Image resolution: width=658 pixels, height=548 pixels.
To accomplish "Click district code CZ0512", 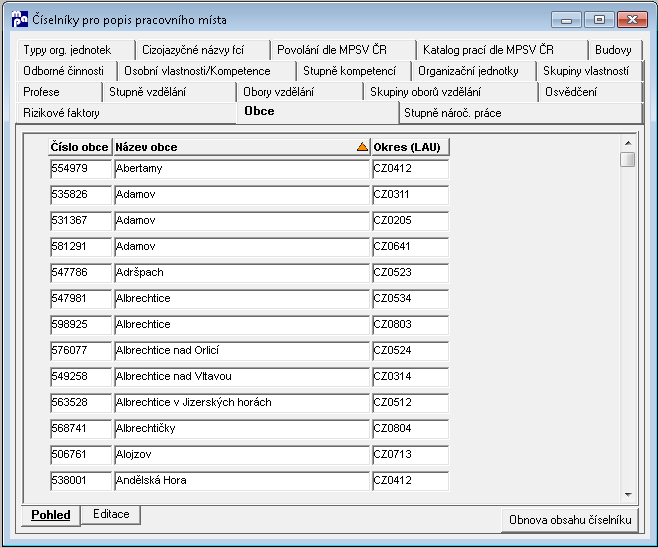I will point(410,403).
